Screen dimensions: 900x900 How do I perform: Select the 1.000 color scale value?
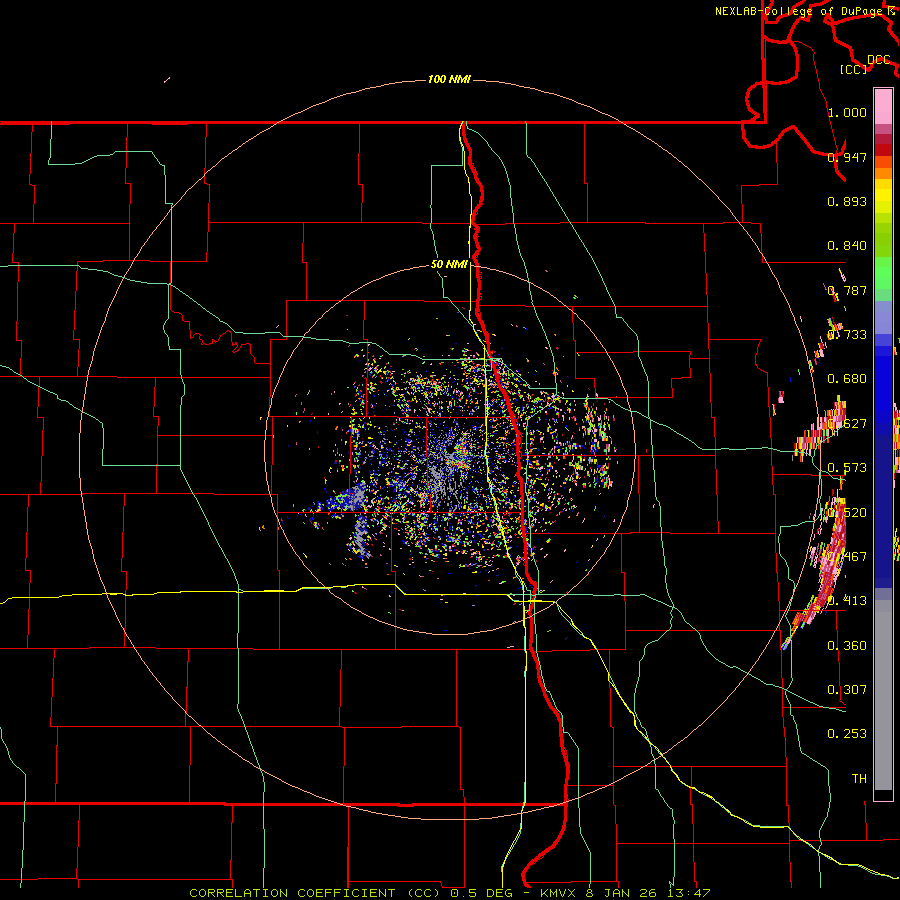847,112
